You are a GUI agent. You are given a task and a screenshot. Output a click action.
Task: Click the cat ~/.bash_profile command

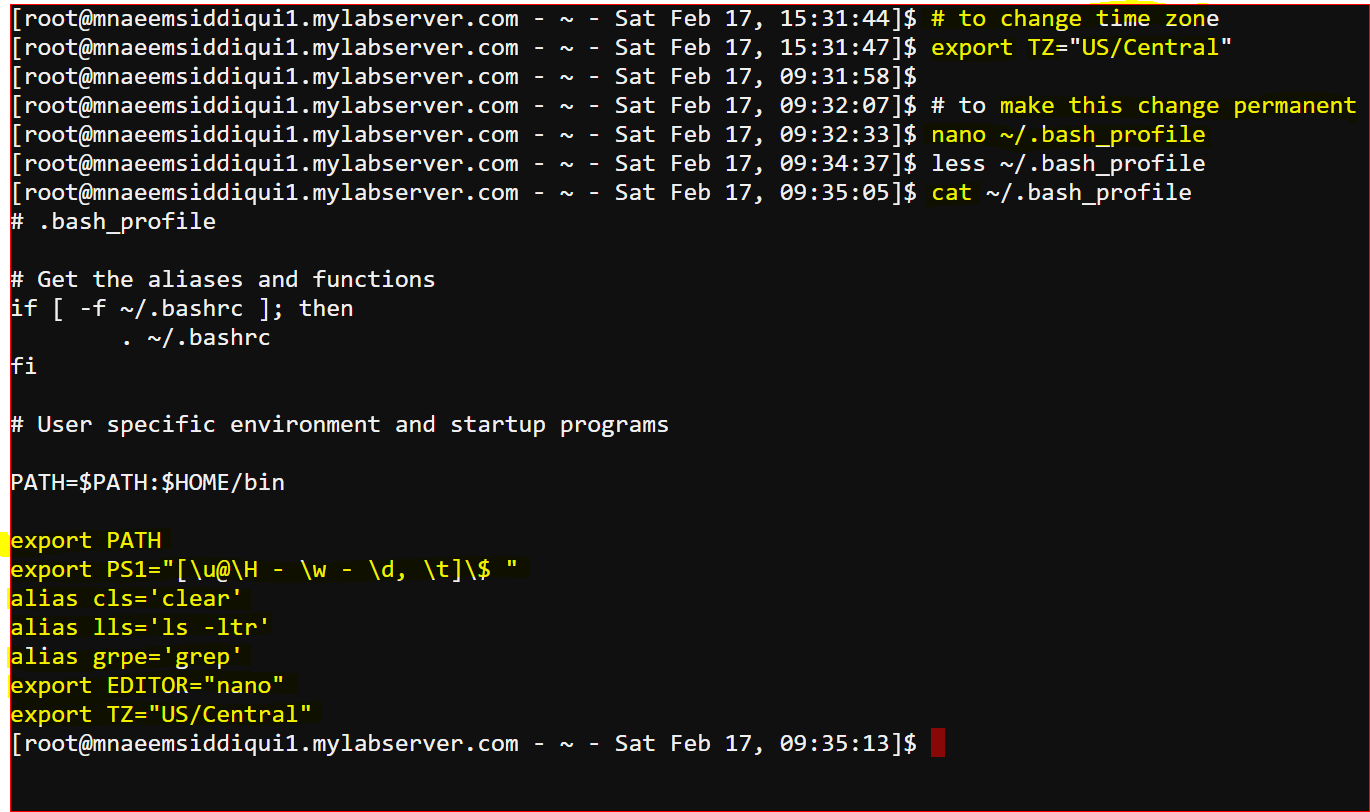(x=1061, y=192)
